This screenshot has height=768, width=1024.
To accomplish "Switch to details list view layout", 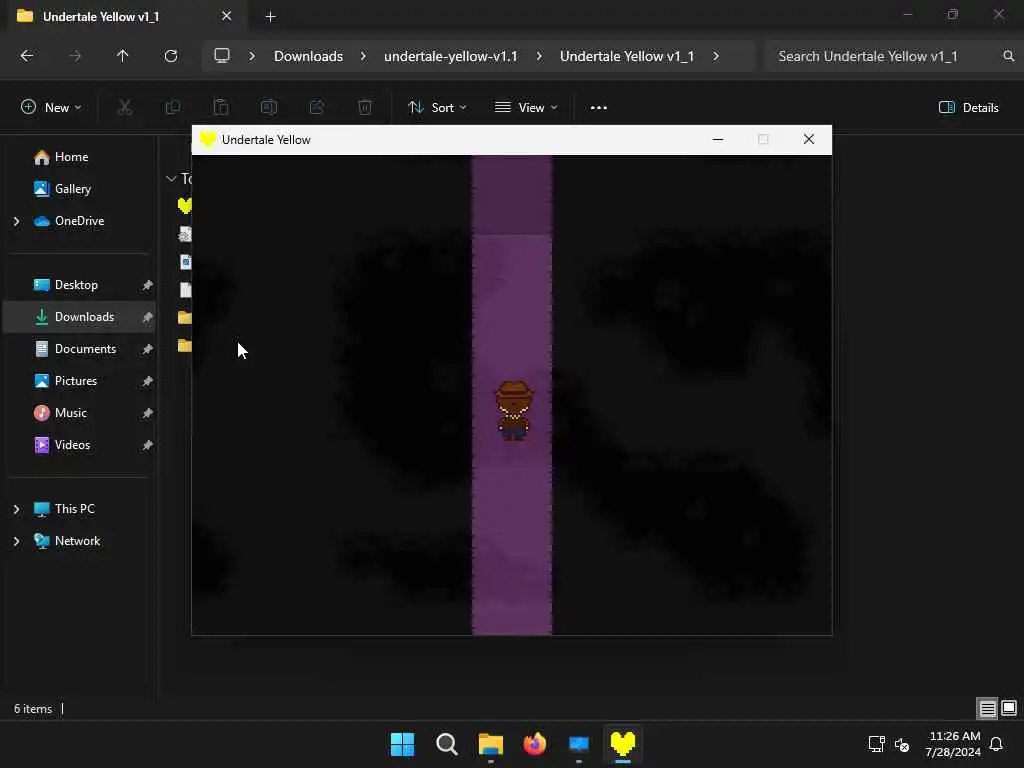I will (x=987, y=709).
